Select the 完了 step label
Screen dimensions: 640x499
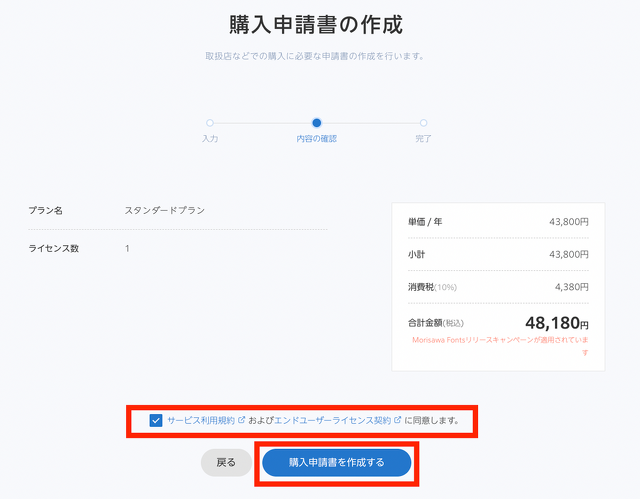point(423,139)
